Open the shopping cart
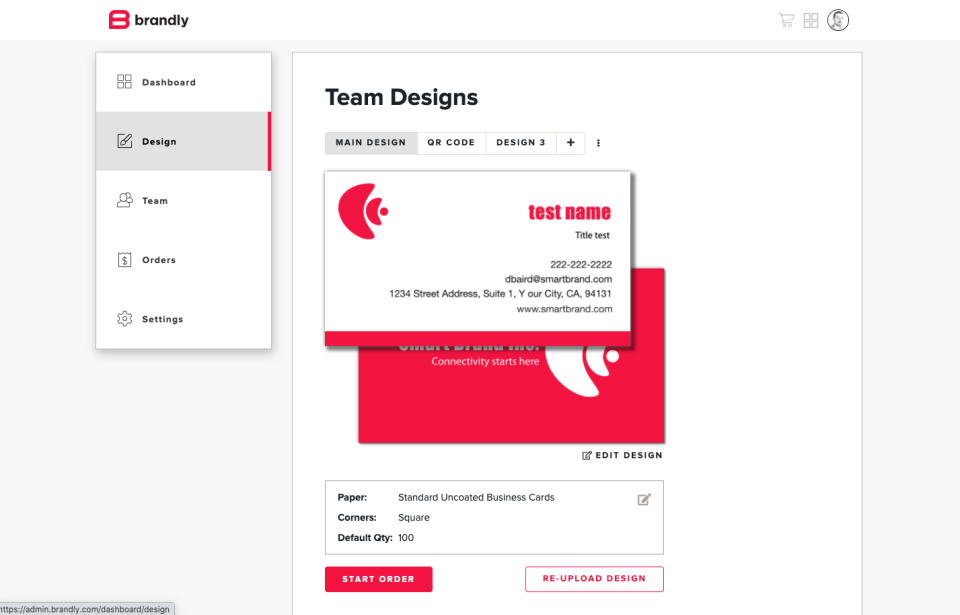Viewport: 960px width, 615px height. pyautogui.click(x=786, y=19)
